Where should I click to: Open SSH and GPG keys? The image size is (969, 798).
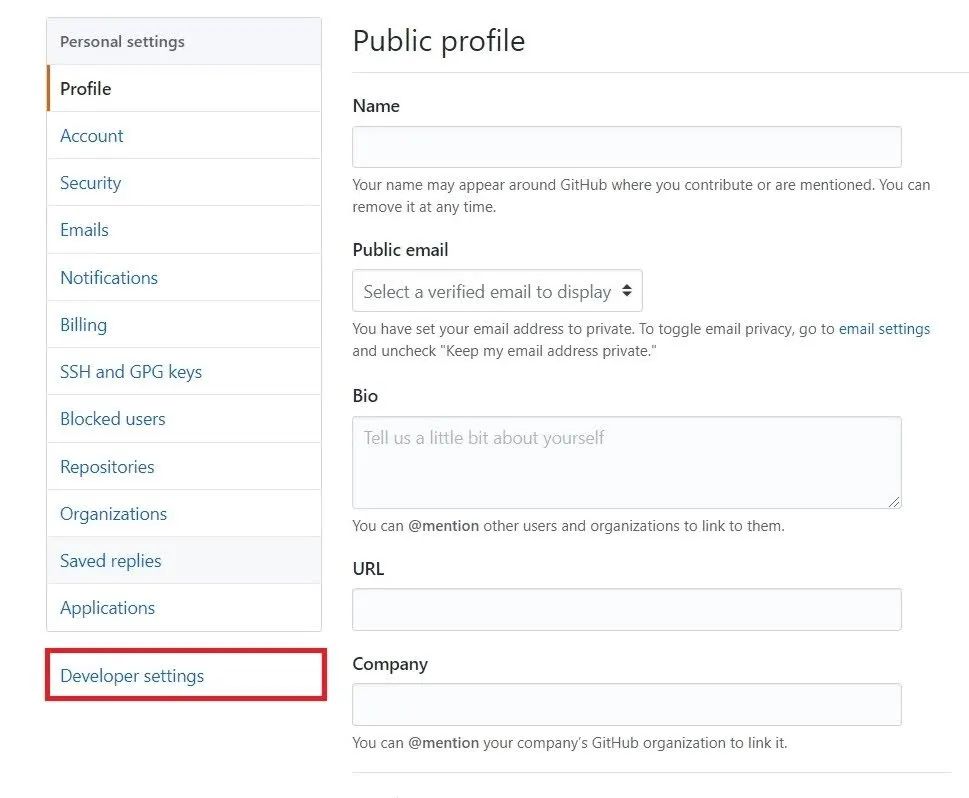click(184, 371)
